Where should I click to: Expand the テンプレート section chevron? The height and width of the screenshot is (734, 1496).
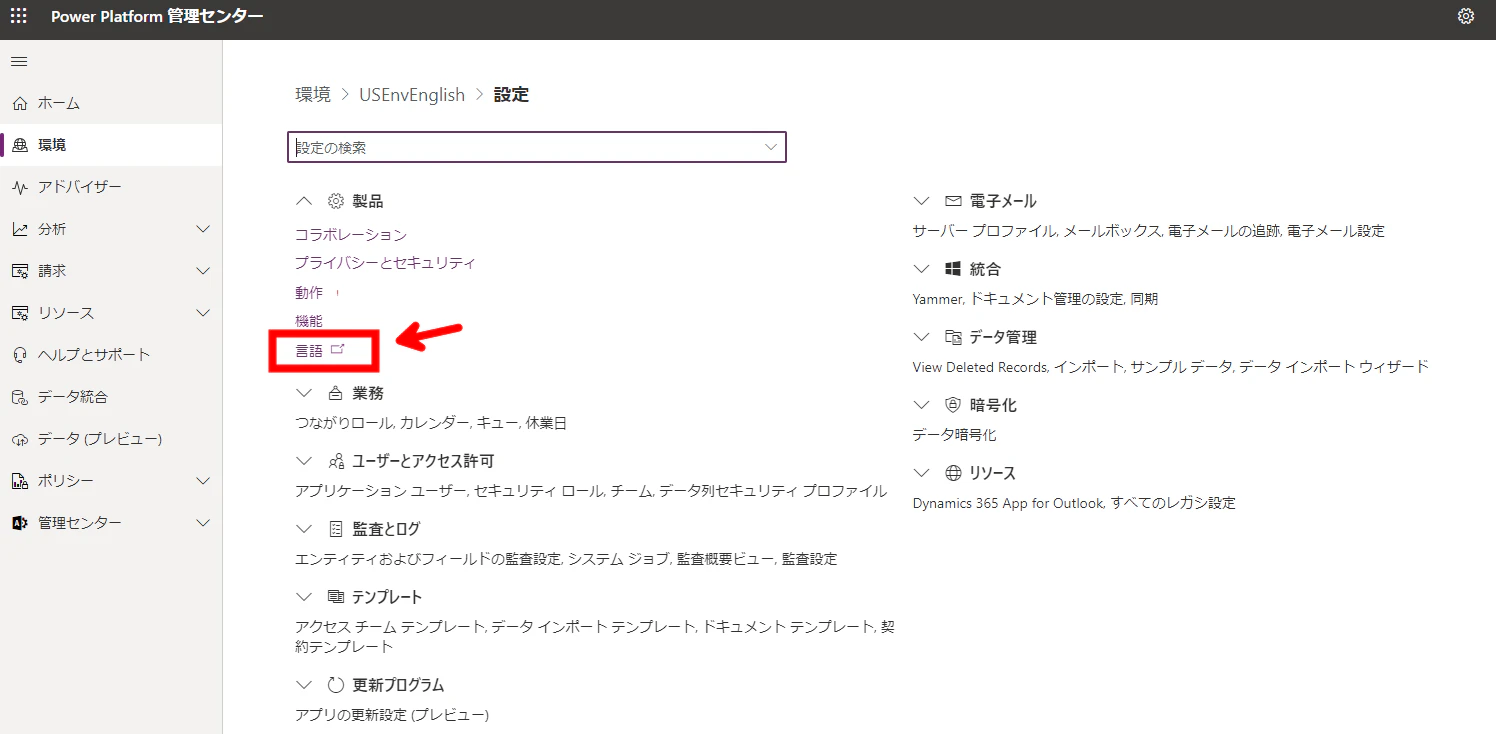click(x=304, y=597)
